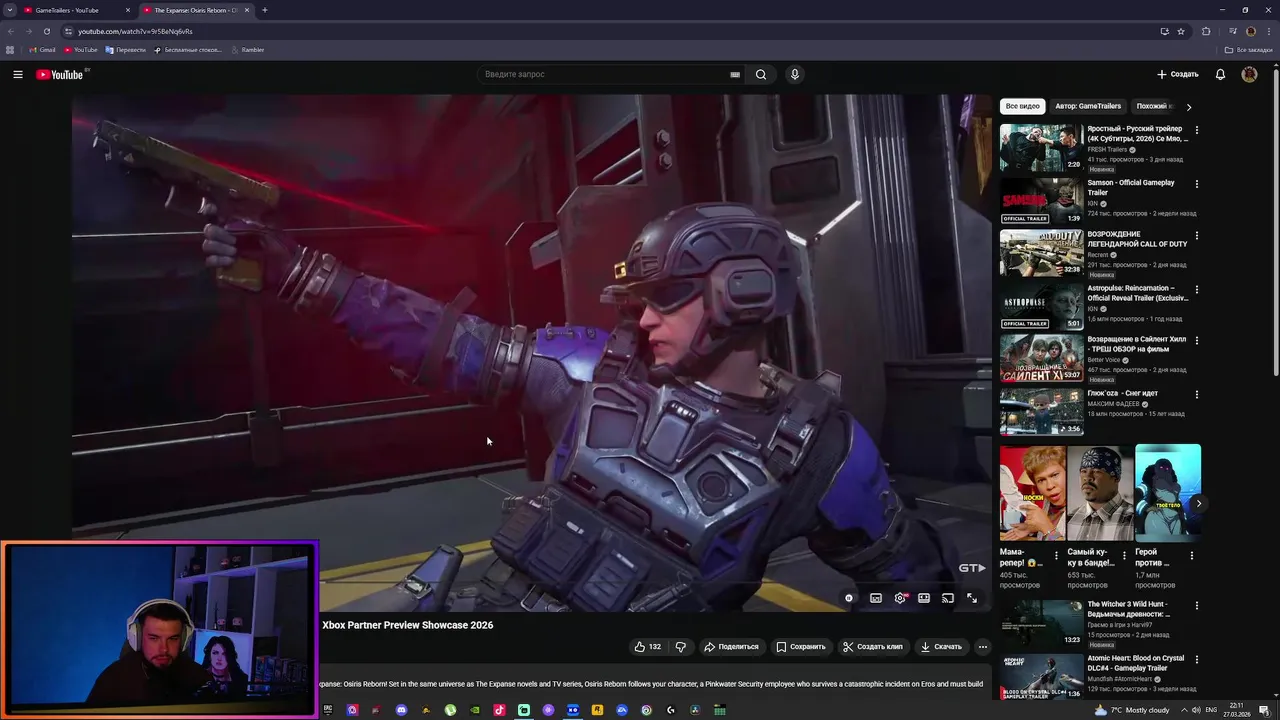Image resolution: width=1280 pixels, height=720 pixels.
Task: Open more actions menu under video
Action: (983, 647)
